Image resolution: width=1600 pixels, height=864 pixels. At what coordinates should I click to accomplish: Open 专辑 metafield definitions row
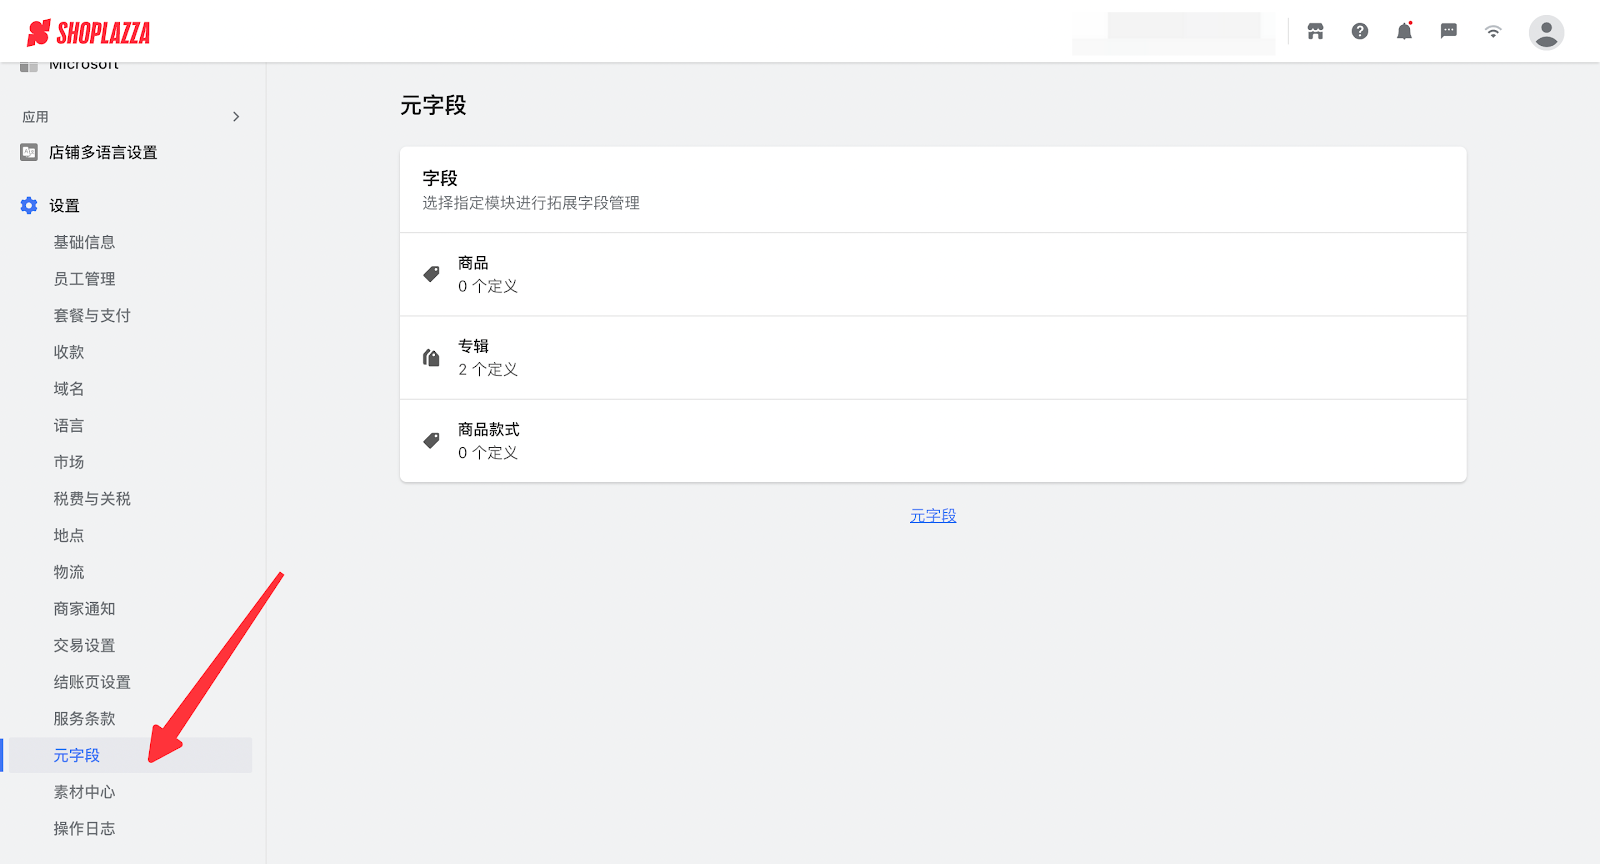932,358
